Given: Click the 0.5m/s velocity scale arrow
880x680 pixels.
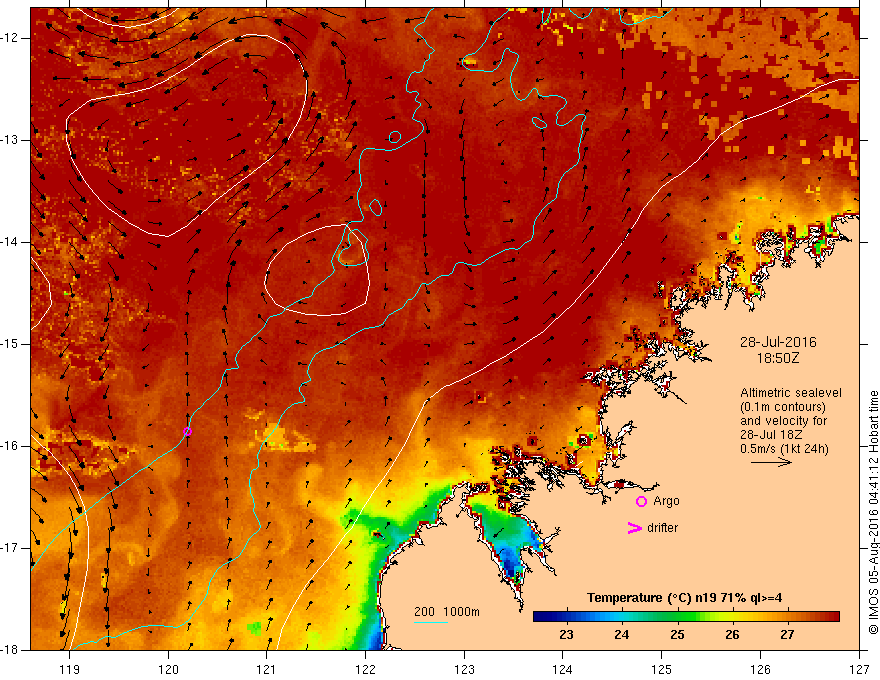Looking at the screenshot, I should 771,462.
